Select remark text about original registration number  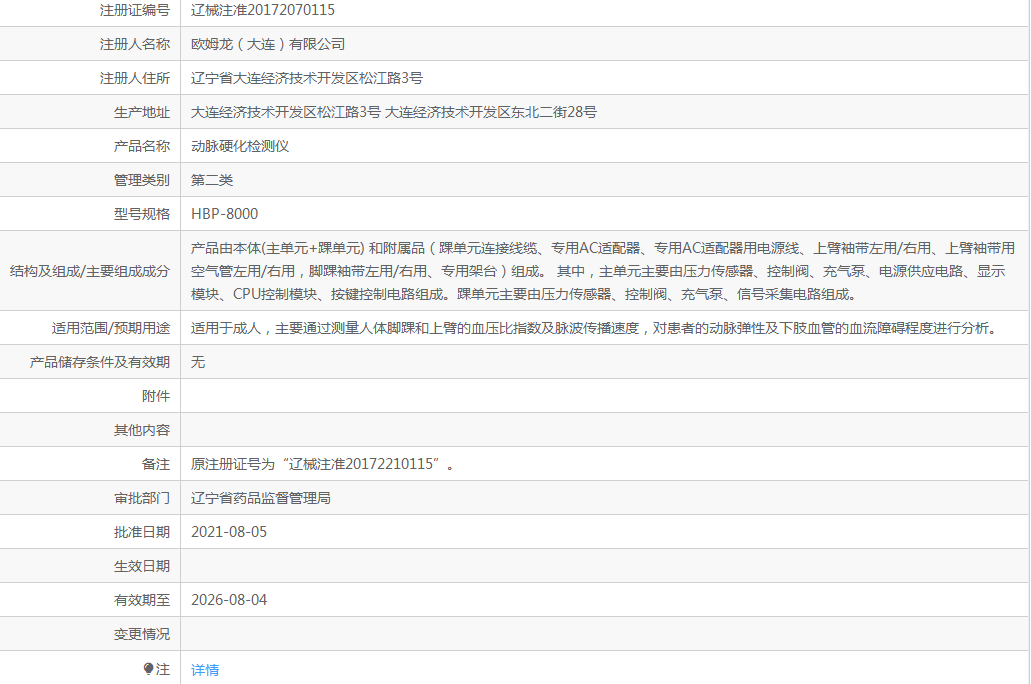click(310, 463)
